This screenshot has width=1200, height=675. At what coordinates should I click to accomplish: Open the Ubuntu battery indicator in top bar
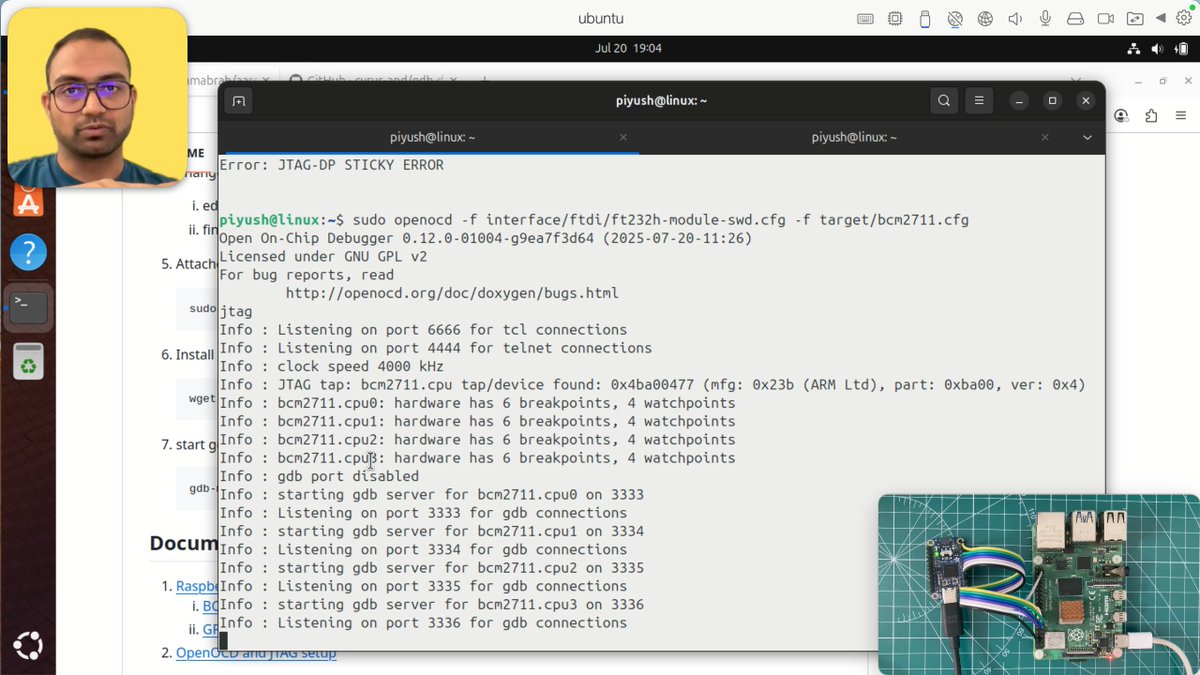pyautogui.click(x=1180, y=48)
